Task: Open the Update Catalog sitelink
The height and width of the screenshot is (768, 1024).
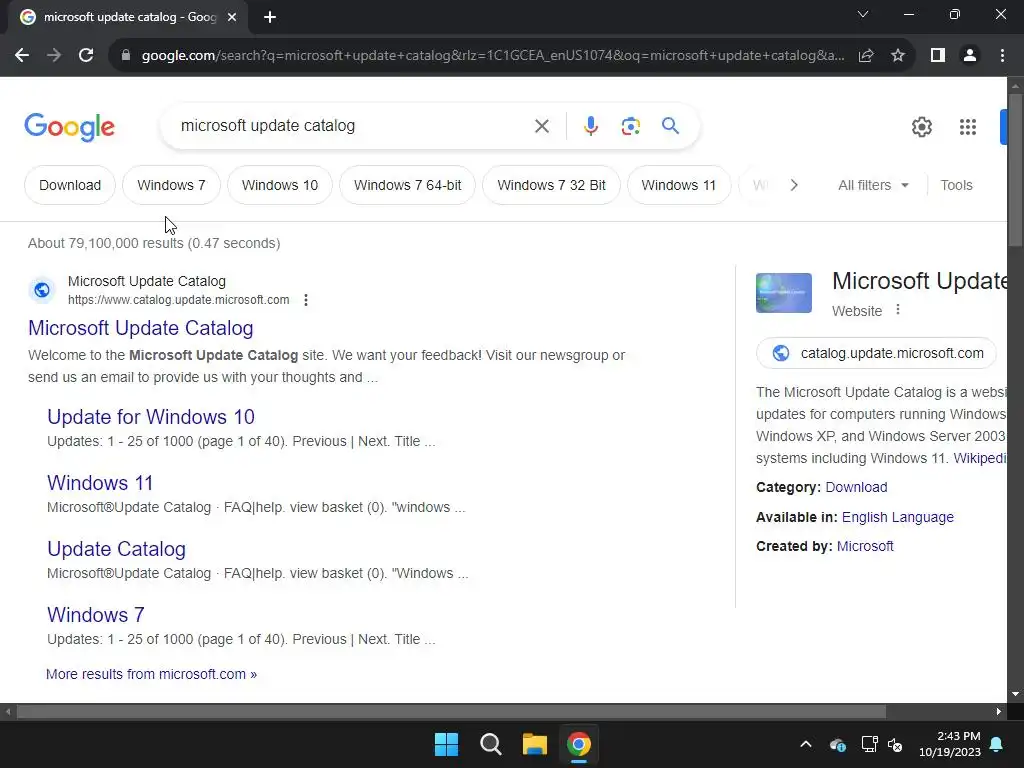Action: 116,549
